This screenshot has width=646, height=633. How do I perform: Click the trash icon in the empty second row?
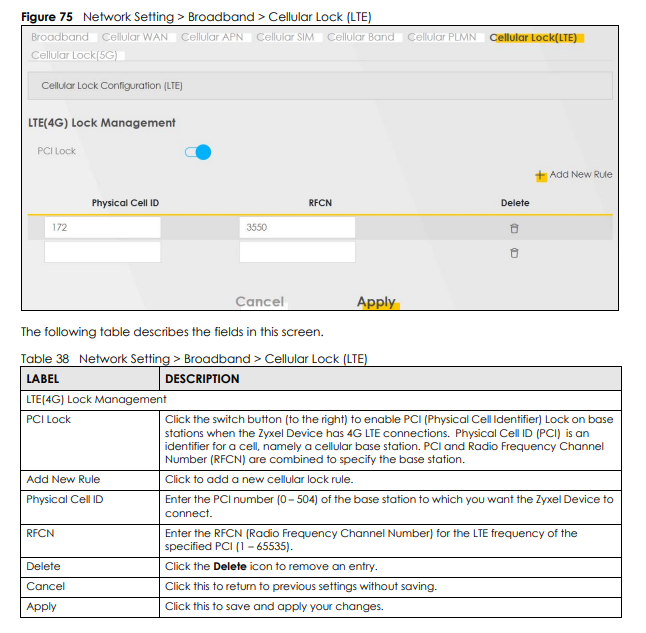tap(514, 253)
